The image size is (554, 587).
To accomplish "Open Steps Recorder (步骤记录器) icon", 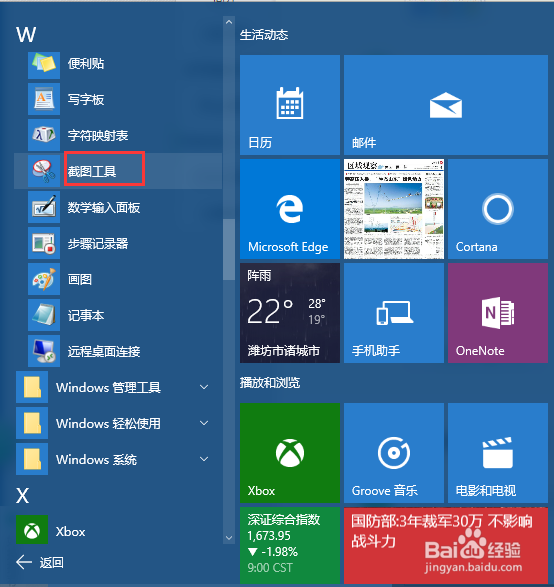I will pos(44,243).
